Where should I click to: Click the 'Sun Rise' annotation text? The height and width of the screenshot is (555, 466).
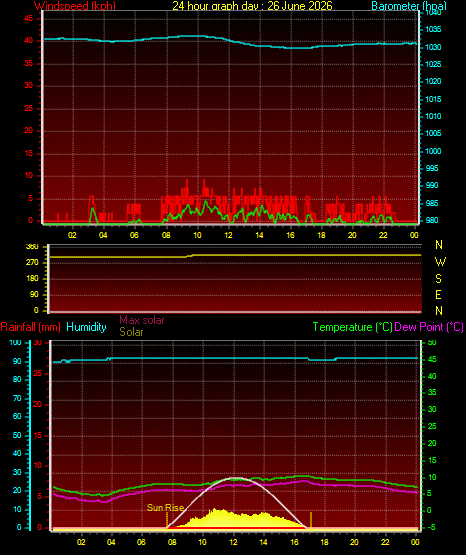click(x=165, y=508)
